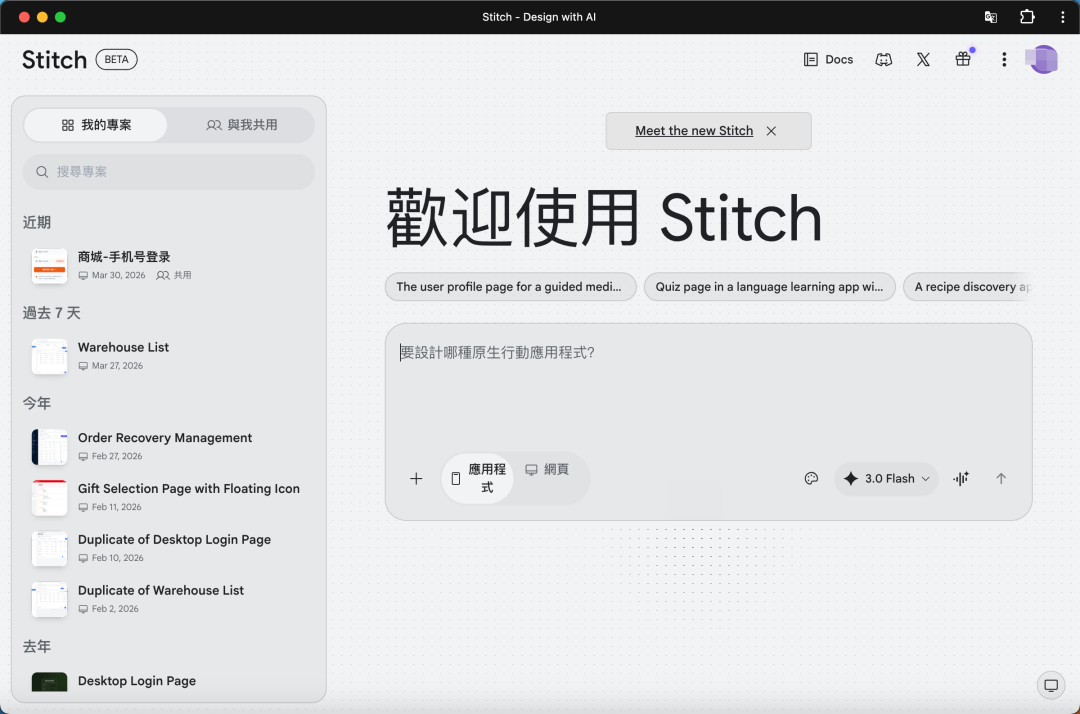This screenshot has height=714, width=1080.
Task: Open the gift box rewards icon
Action: click(963, 60)
